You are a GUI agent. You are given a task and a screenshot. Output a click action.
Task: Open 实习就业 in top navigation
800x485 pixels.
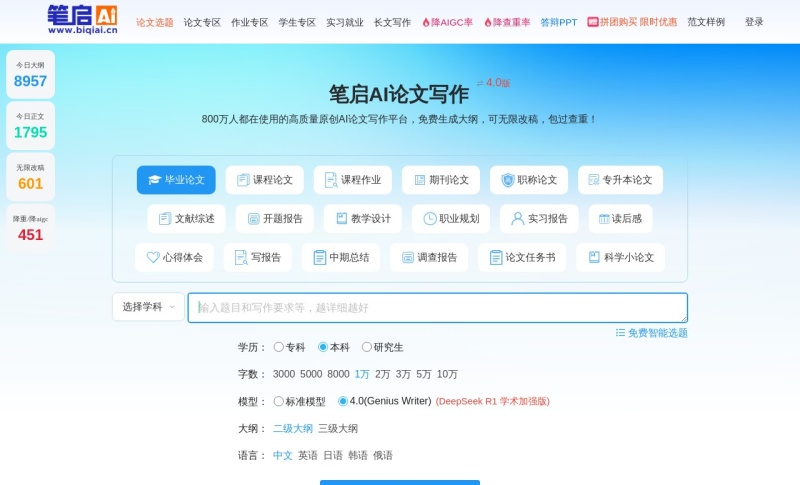[345, 22]
